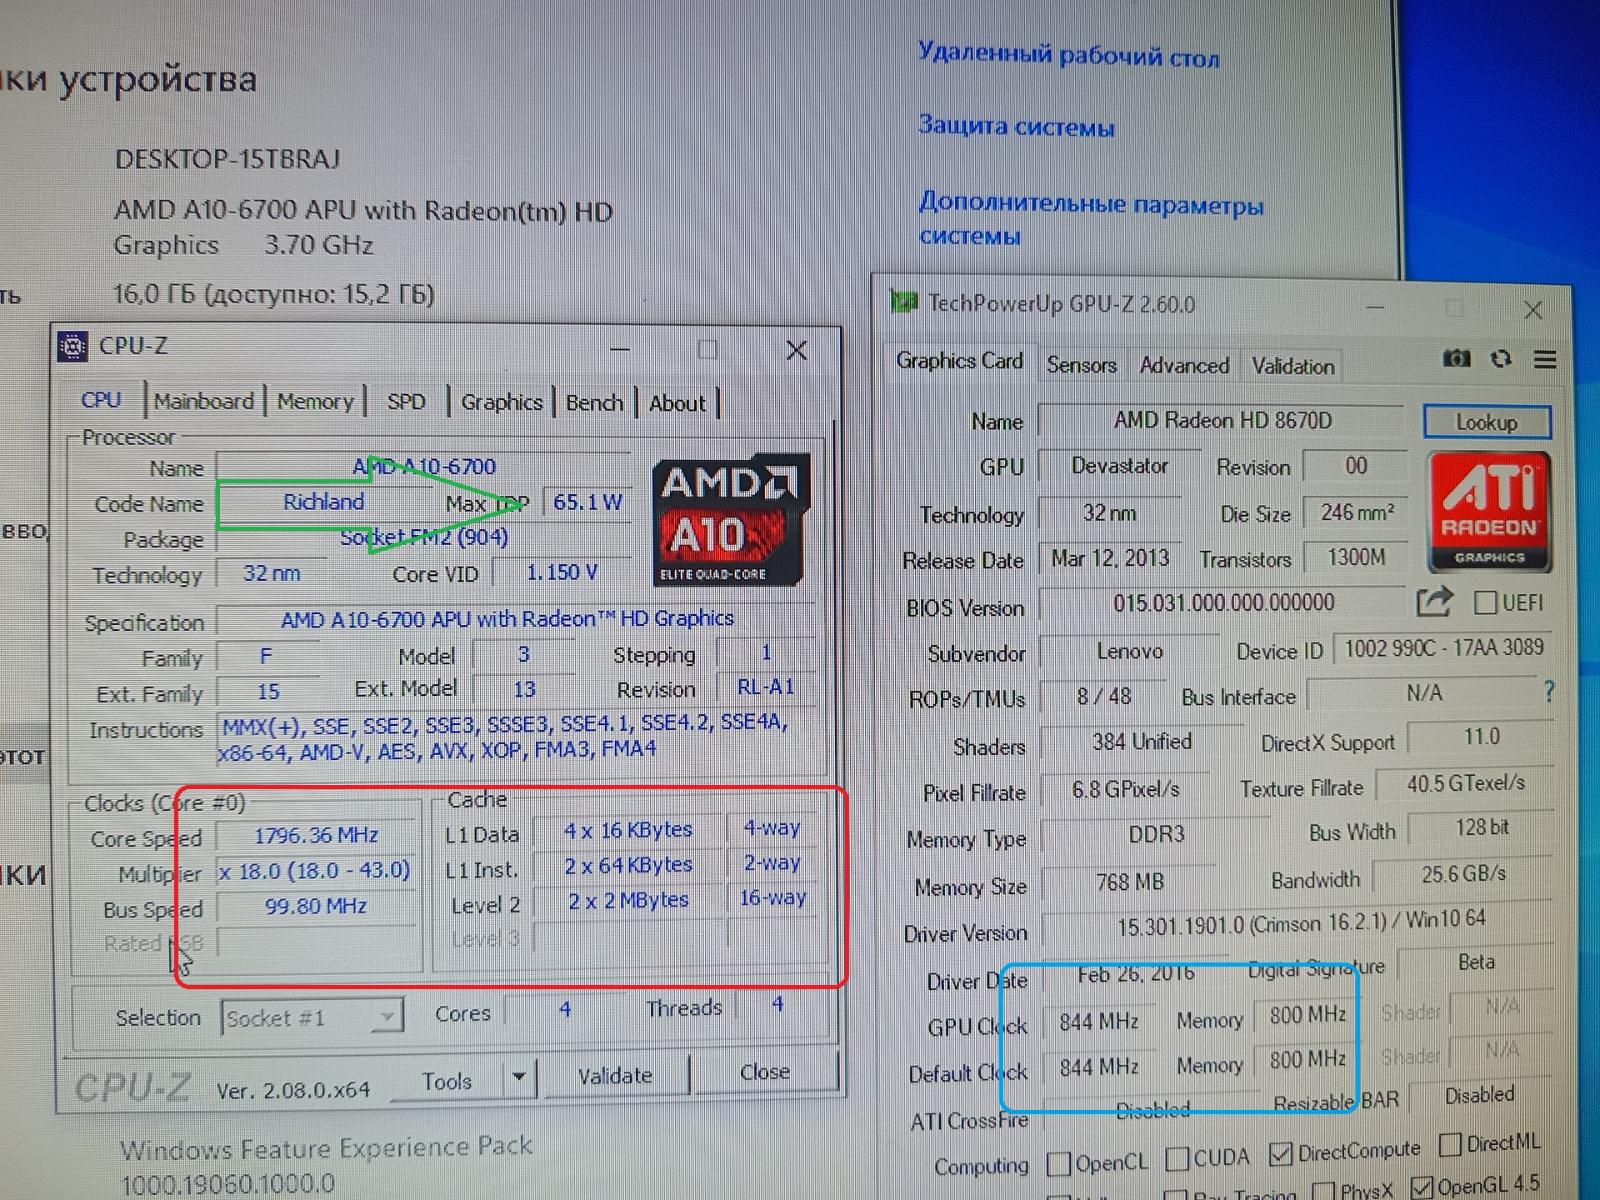Open the Memory tab in CPU-Z

[315, 402]
